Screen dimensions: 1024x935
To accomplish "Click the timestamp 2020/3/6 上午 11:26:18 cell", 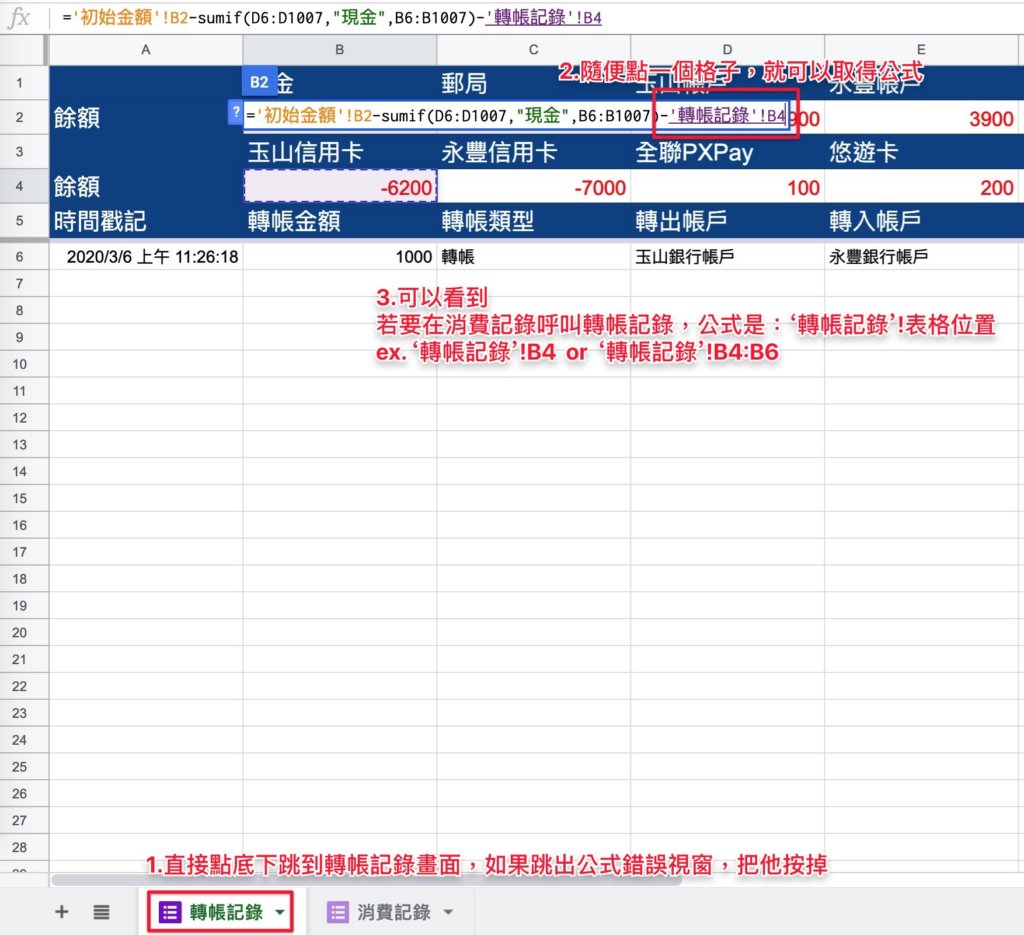I will tap(146, 257).
